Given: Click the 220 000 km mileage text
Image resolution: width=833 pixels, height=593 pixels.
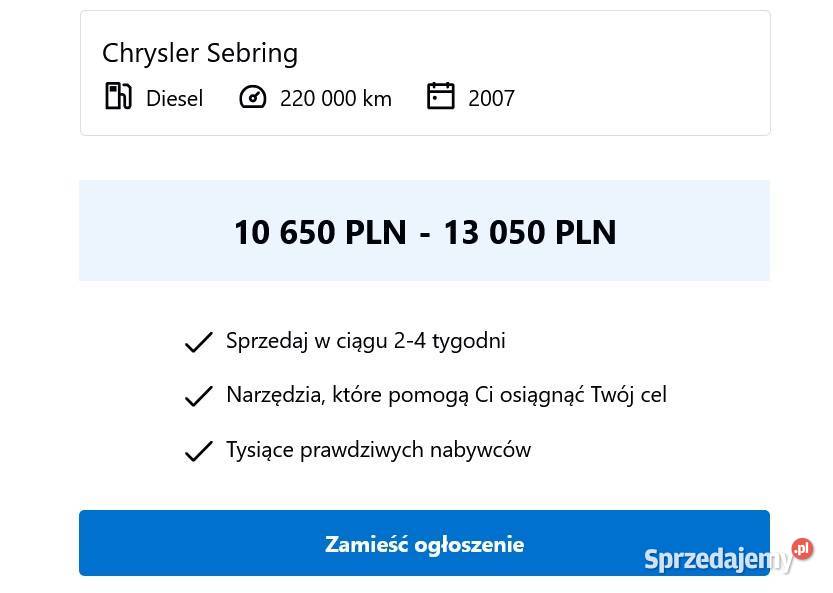Looking at the screenshot, I should [336, 98].
